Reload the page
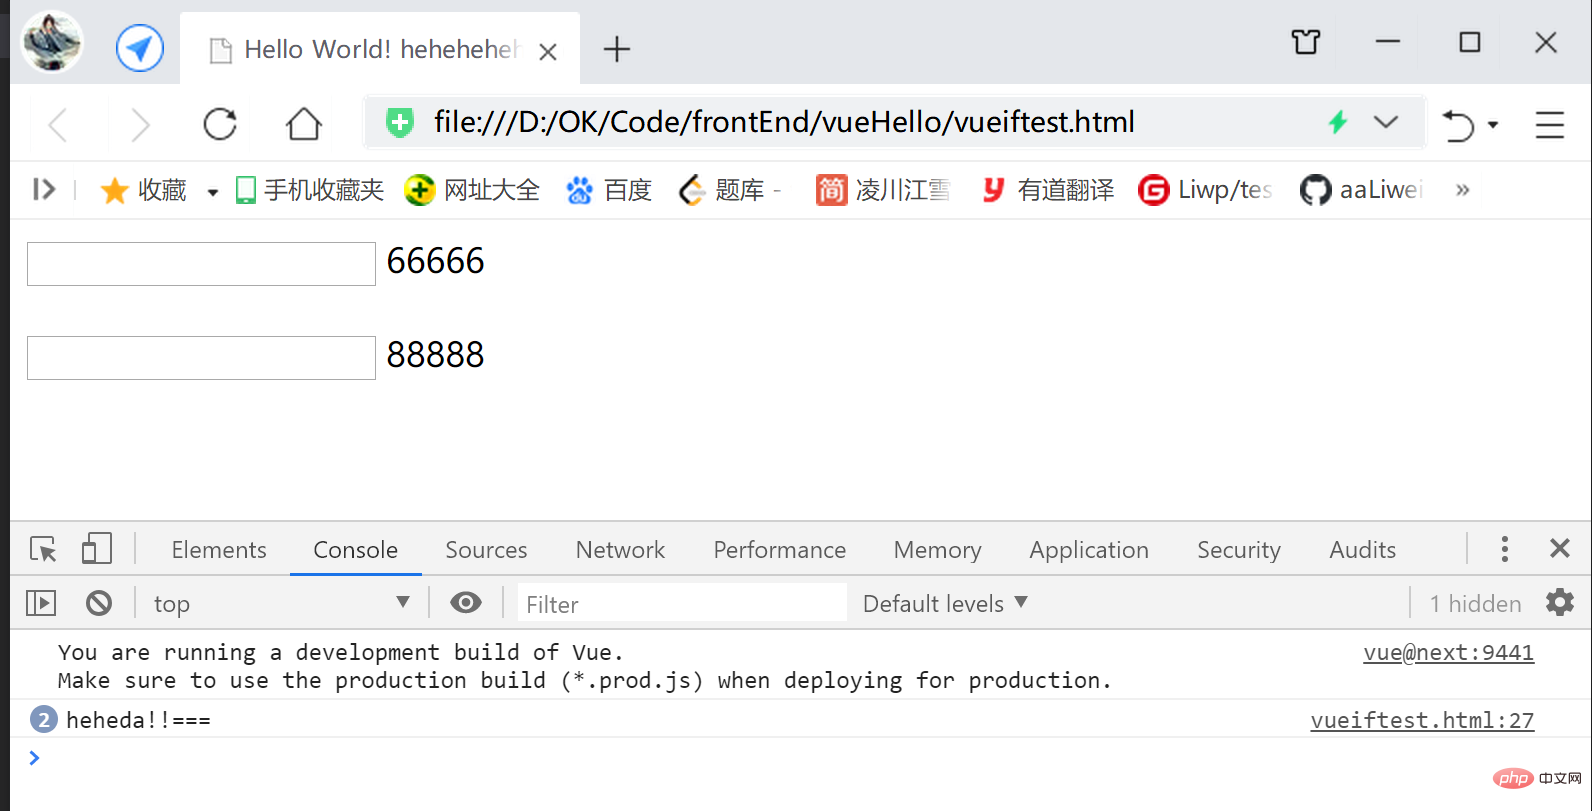This screenshot has width=1592, height=811. (220, 124)
